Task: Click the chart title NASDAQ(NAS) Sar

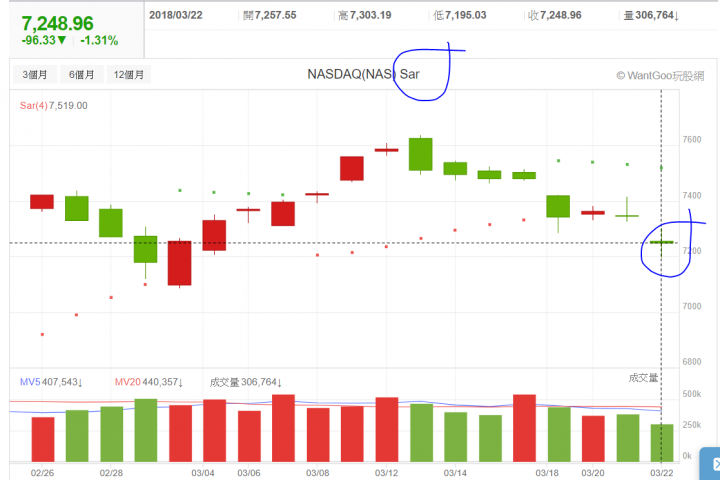Action: (x=363, y=74)
